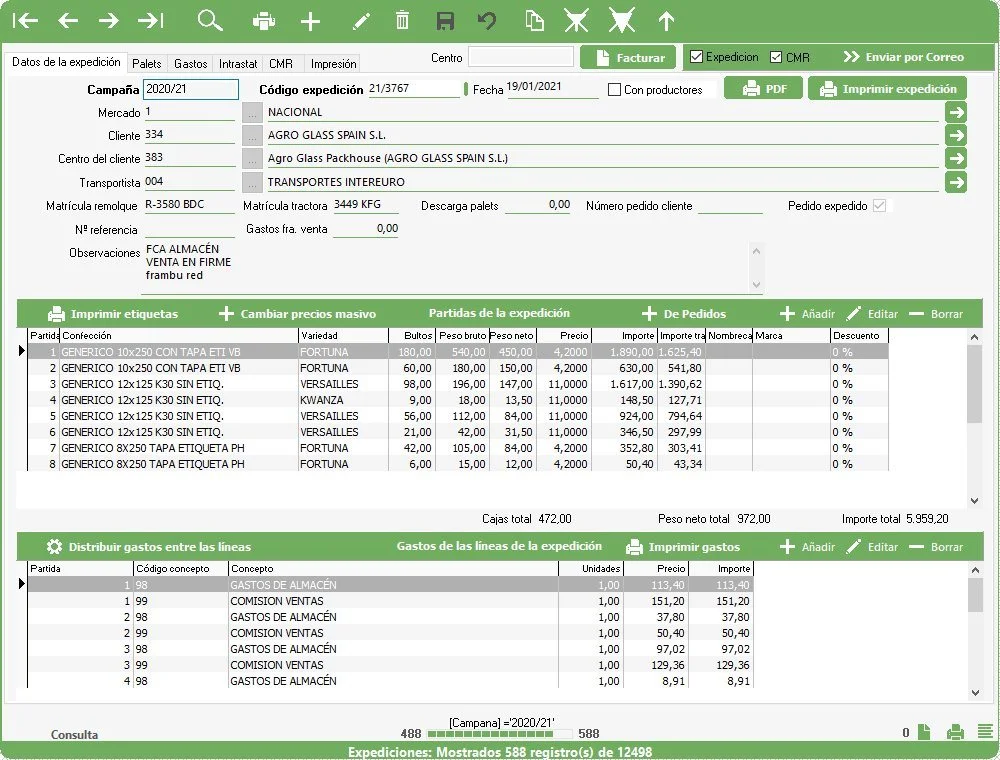The width and height of the screenshot is (1000, 760).
Task: Click the Centro input field
Action: [x=520, y=57]
